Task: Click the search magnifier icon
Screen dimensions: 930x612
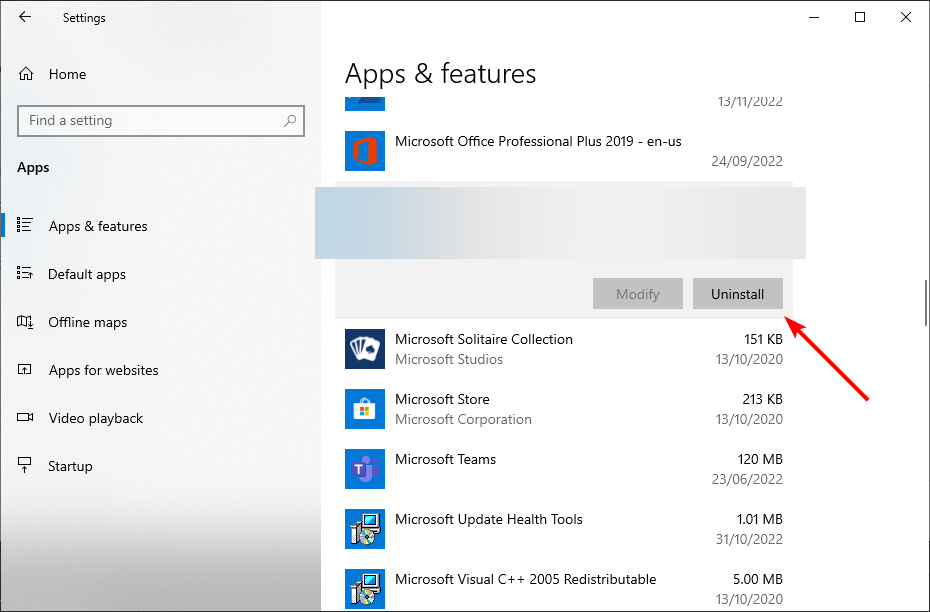Action: 290,120
